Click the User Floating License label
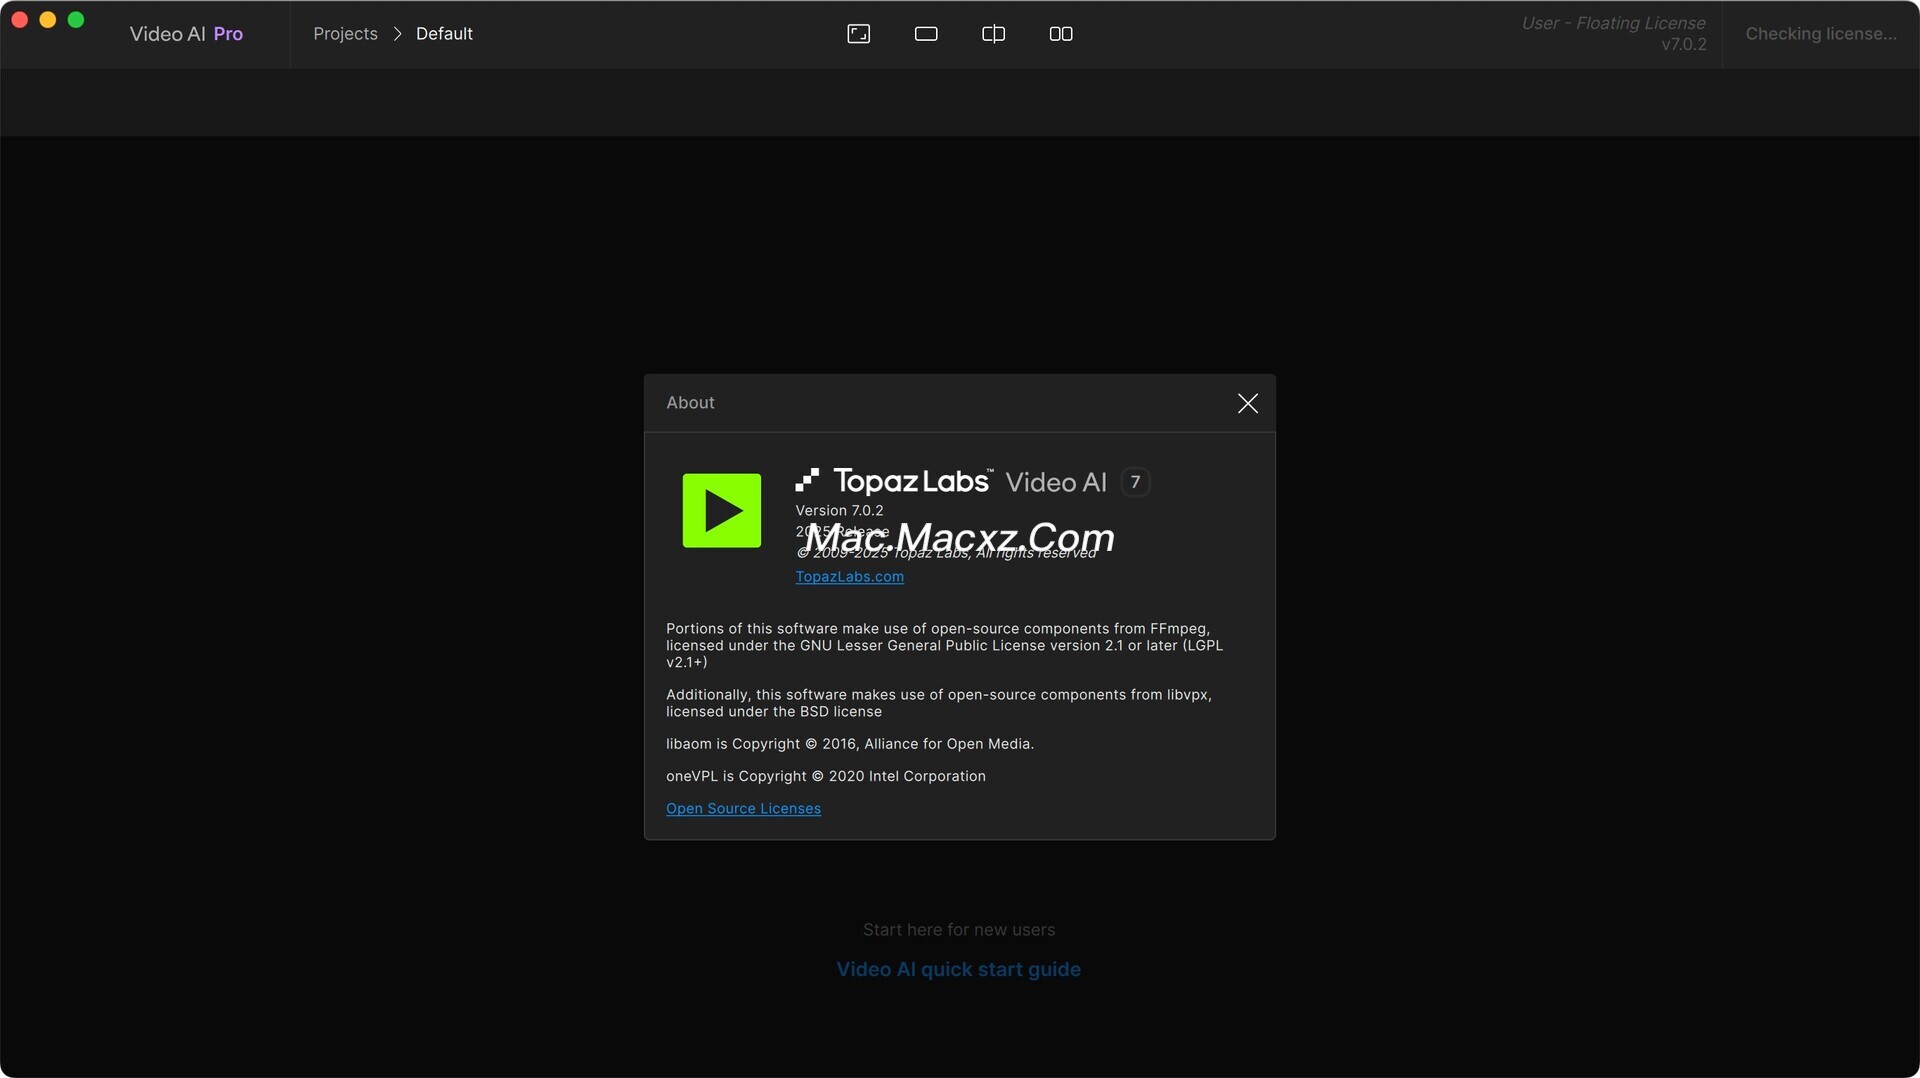This screenshot has width=1920, height=1078. click(1613, 23)
